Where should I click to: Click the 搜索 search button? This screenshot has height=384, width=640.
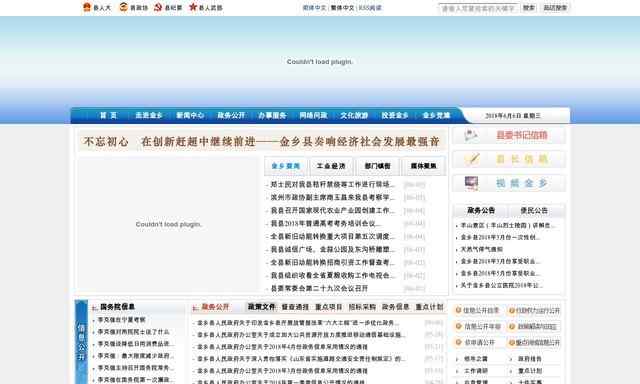(x=529, y=8)
